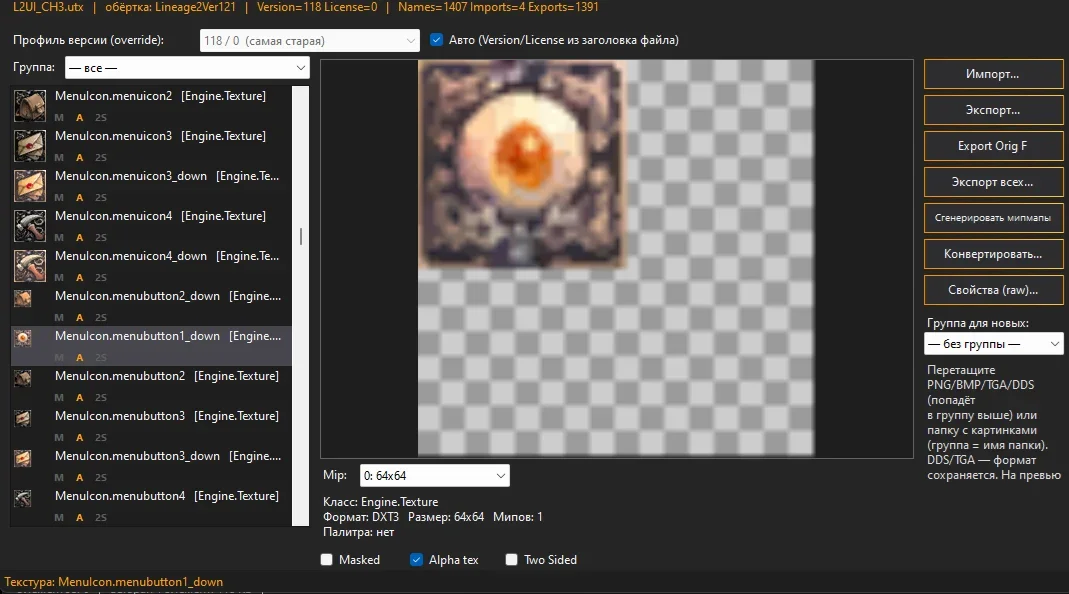This screenshot has height=594, width=1069.
Task: Select MenuIcon.menuicon3_down row text
Action: [x=167, y=176]
